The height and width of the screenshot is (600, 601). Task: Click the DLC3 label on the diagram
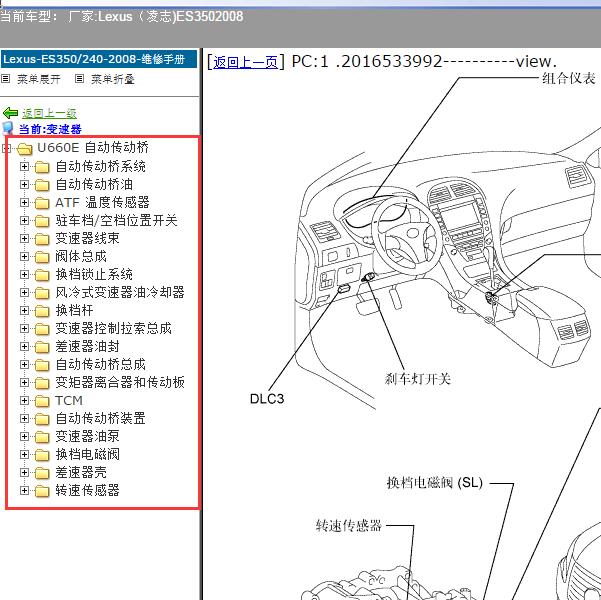[267, 398]
